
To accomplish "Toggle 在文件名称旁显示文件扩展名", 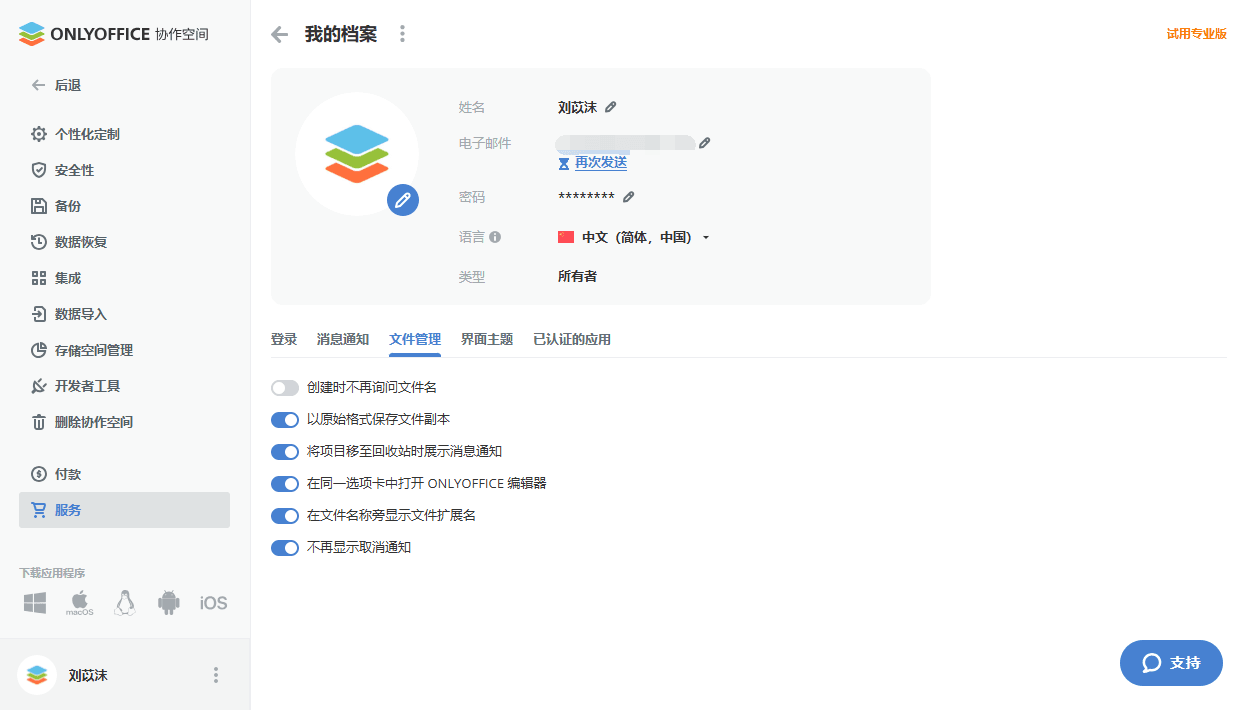I will click(285, 515).
